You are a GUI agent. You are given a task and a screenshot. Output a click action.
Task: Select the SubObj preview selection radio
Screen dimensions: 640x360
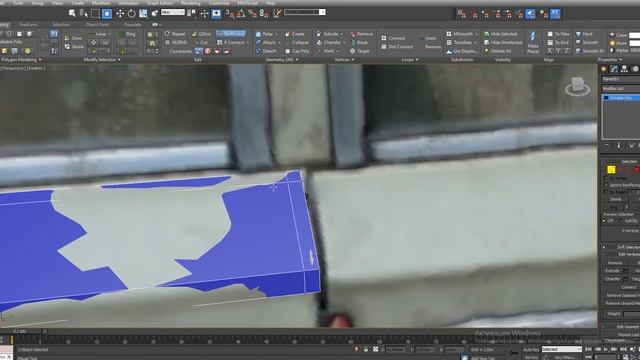[x=621, y=221]
